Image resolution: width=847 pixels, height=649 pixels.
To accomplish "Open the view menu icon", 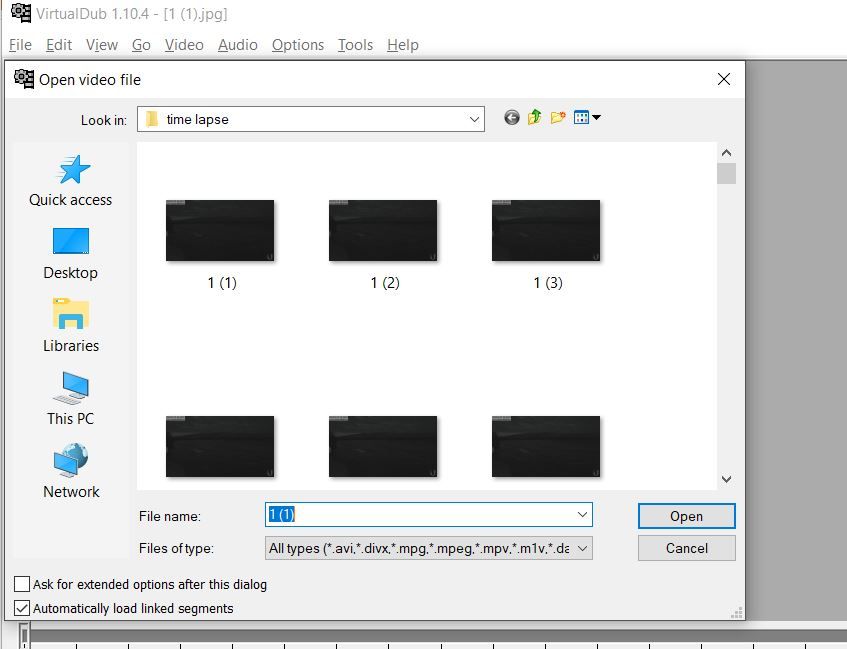I will (587, 117).
